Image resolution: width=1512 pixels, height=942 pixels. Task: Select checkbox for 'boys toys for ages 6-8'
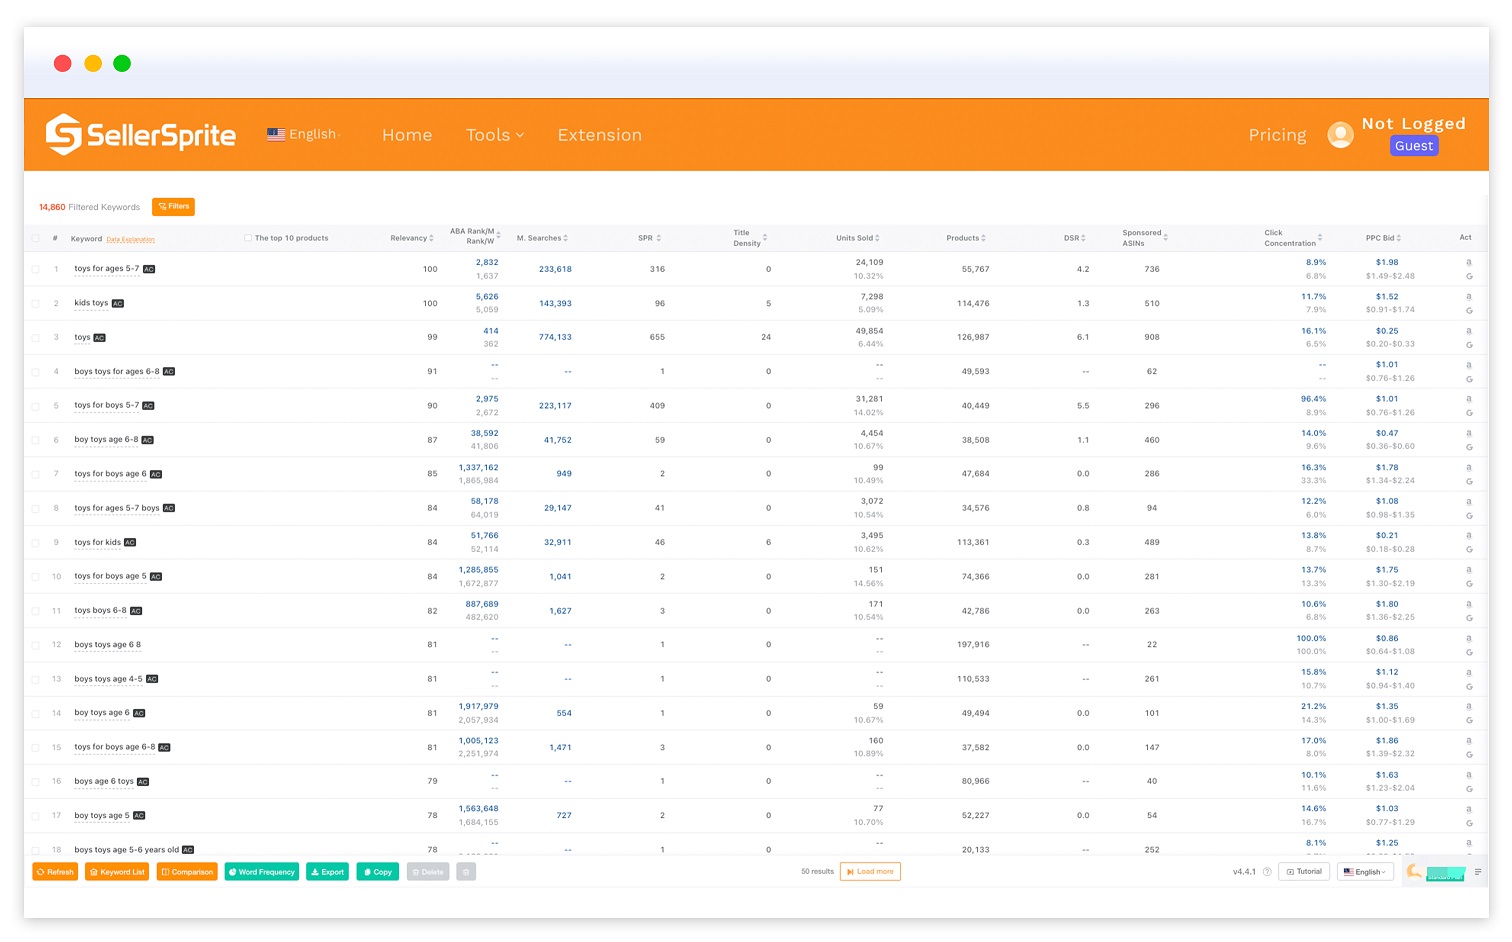click(x=35, y=372)
